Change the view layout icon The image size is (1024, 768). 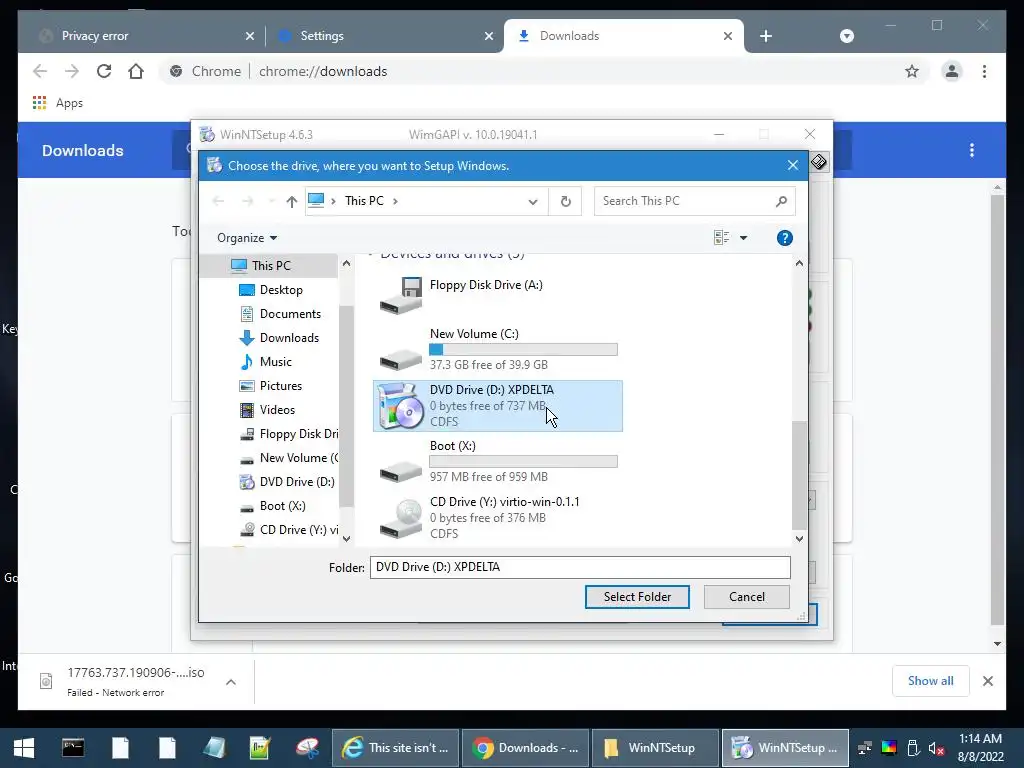(x=722, y=238)
